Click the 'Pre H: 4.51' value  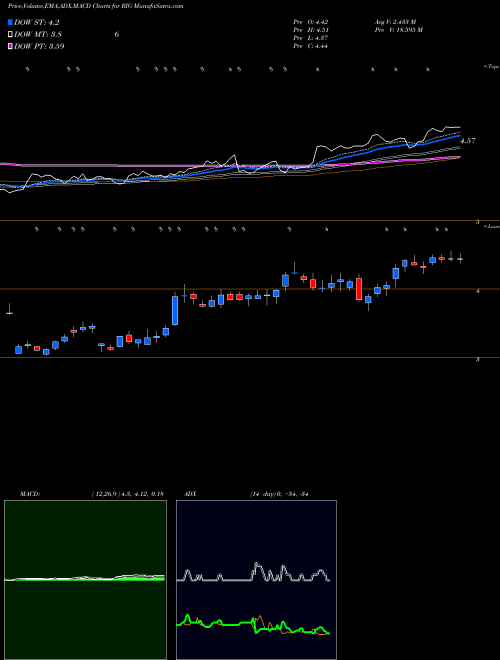(311, 30)
